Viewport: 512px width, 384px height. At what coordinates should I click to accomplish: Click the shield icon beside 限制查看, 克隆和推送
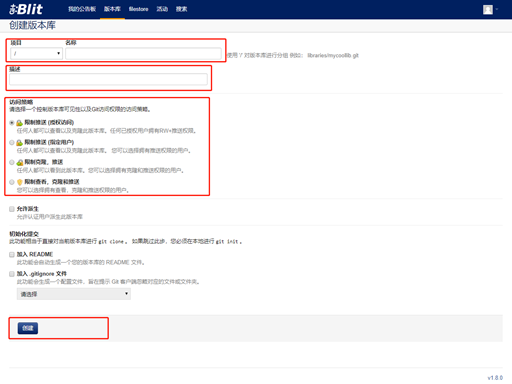pyautogui.click(x=20, y=182)
